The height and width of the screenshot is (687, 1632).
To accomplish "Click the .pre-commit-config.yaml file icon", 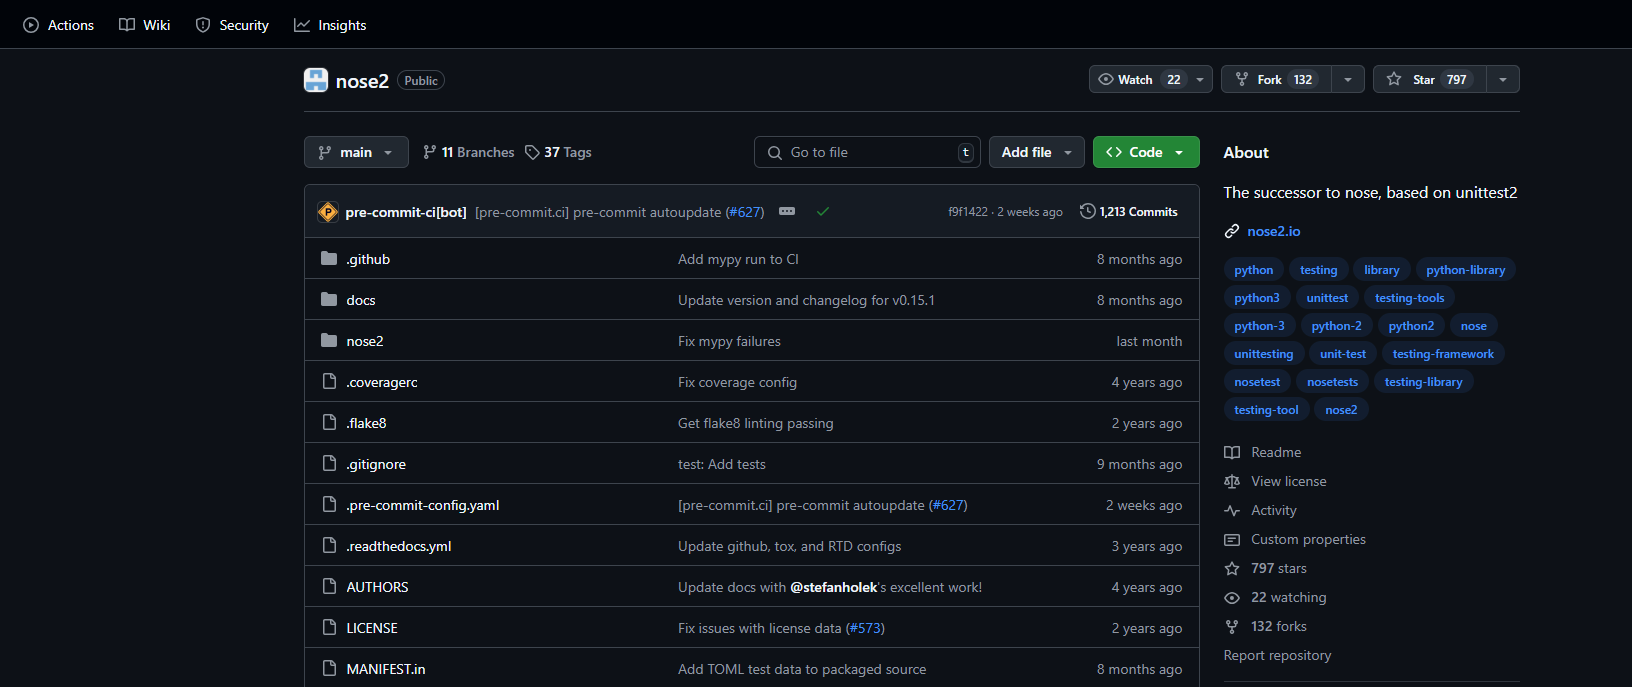I will (329, 504).
